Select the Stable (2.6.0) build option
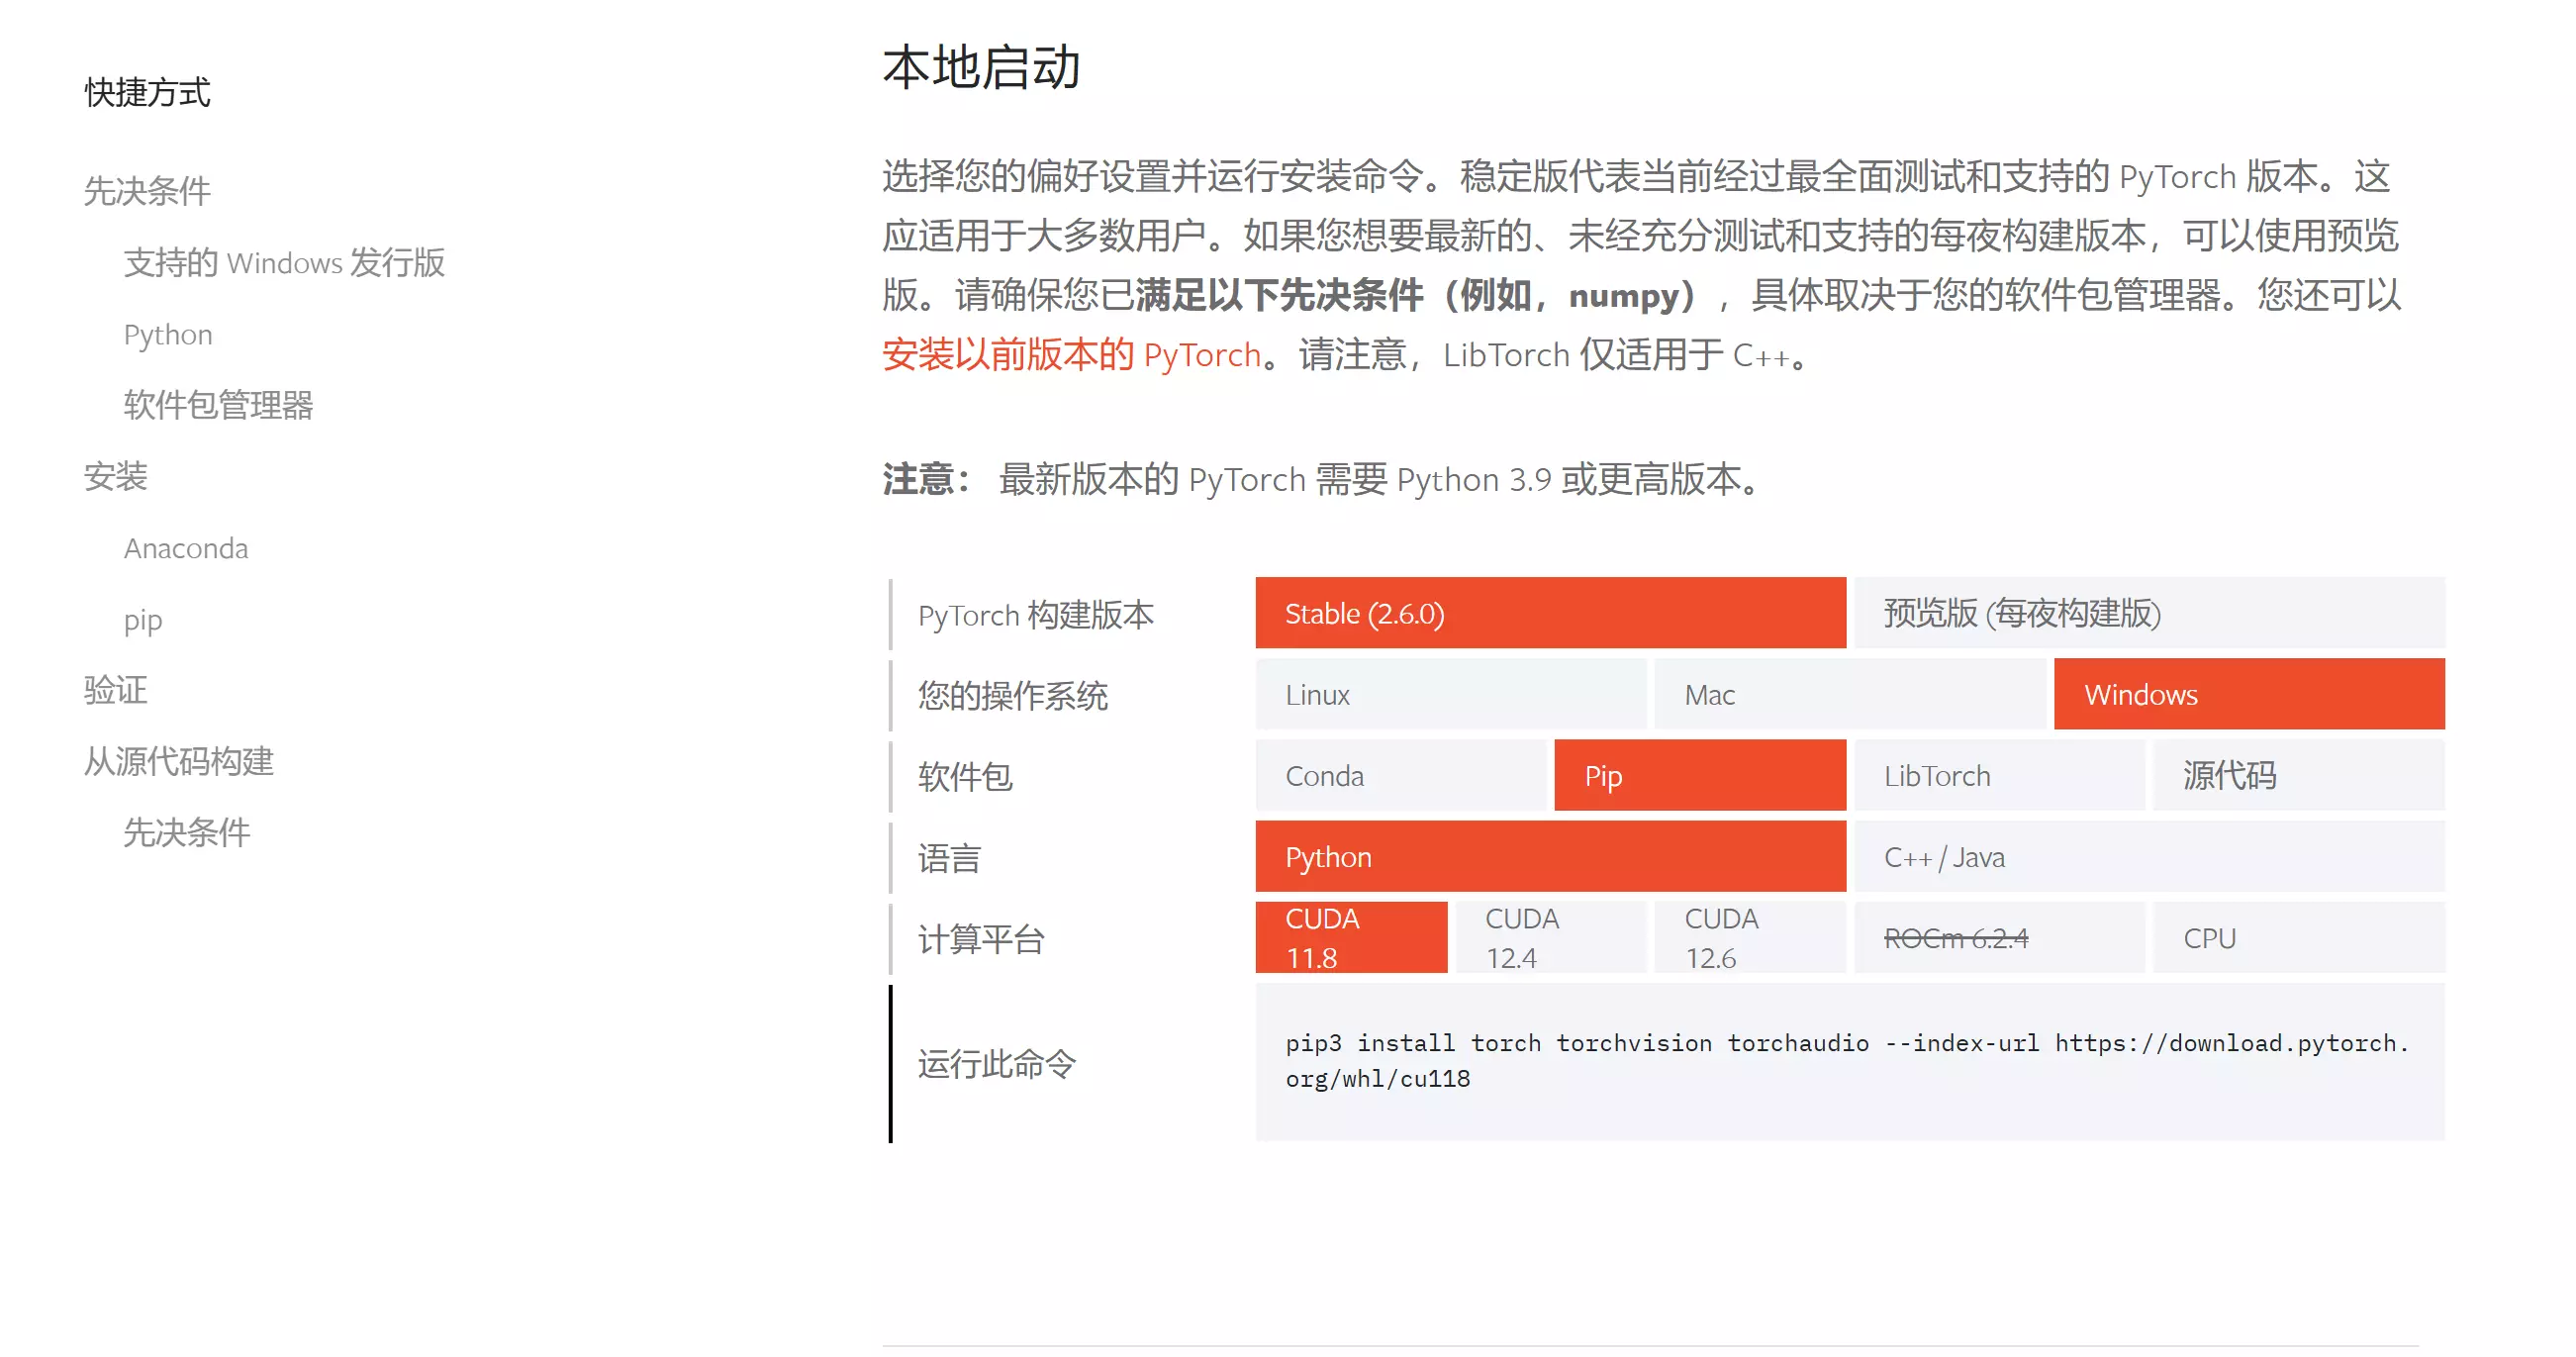 pyautogui.click(x=1549, y=613)
